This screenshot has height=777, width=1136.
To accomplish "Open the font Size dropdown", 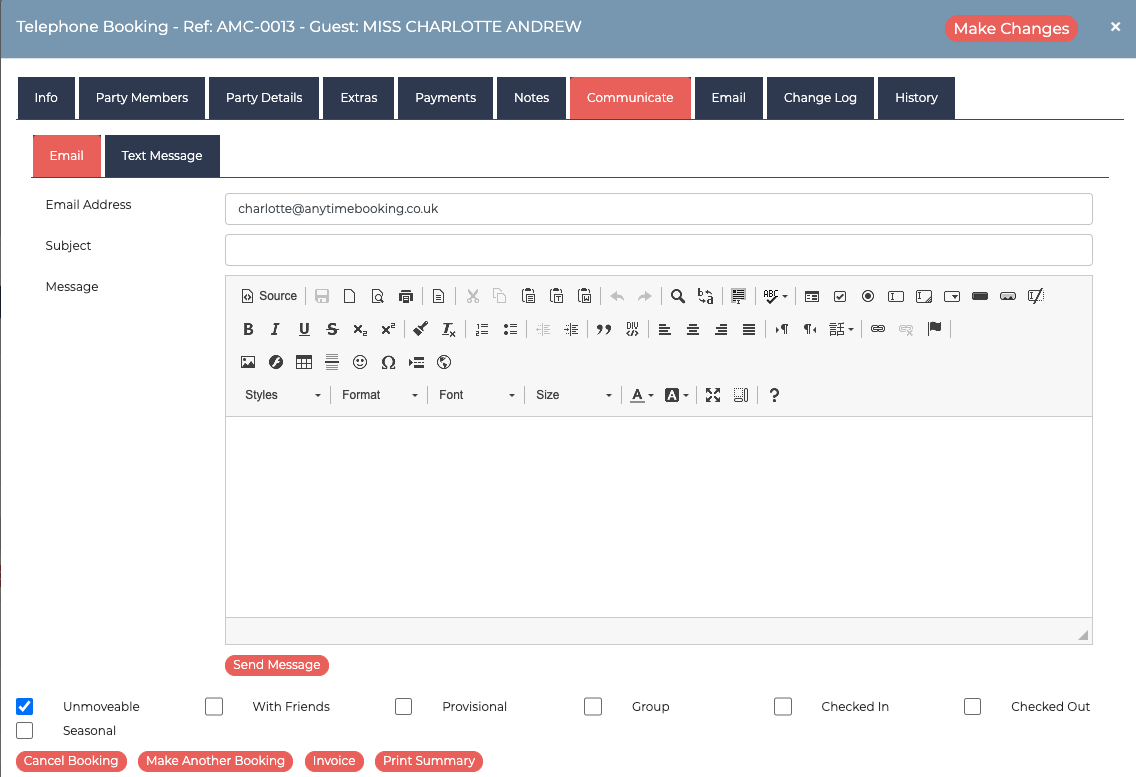I will pos(573,395).
